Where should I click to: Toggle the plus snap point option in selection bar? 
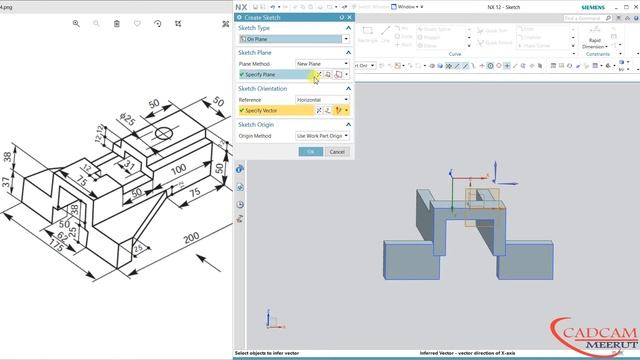507,66
